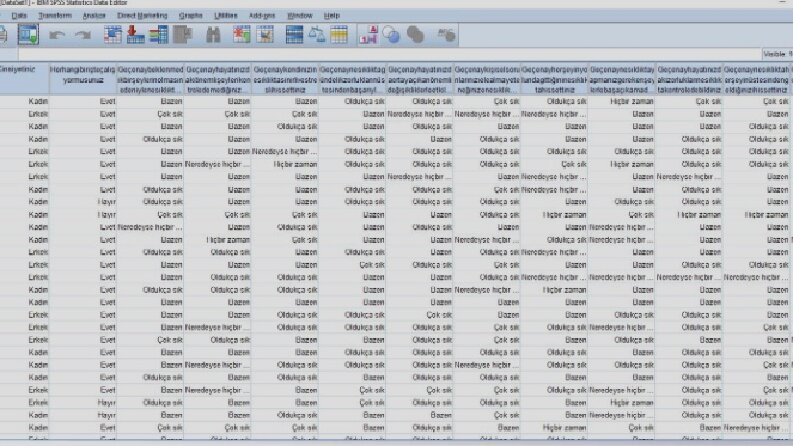Click the Redo arrow in toolbar
This screenshot has height=446, width=793.
point(82,35)
